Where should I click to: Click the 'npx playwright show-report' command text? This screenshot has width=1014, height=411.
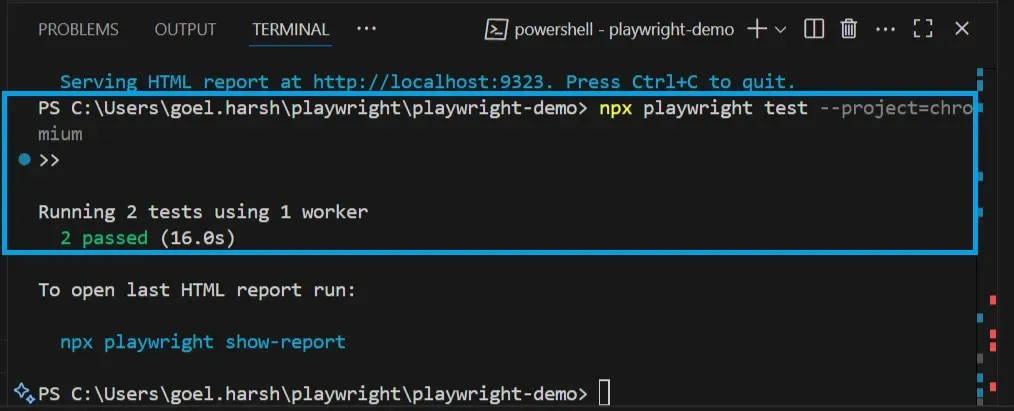click(x=203, y=341)
